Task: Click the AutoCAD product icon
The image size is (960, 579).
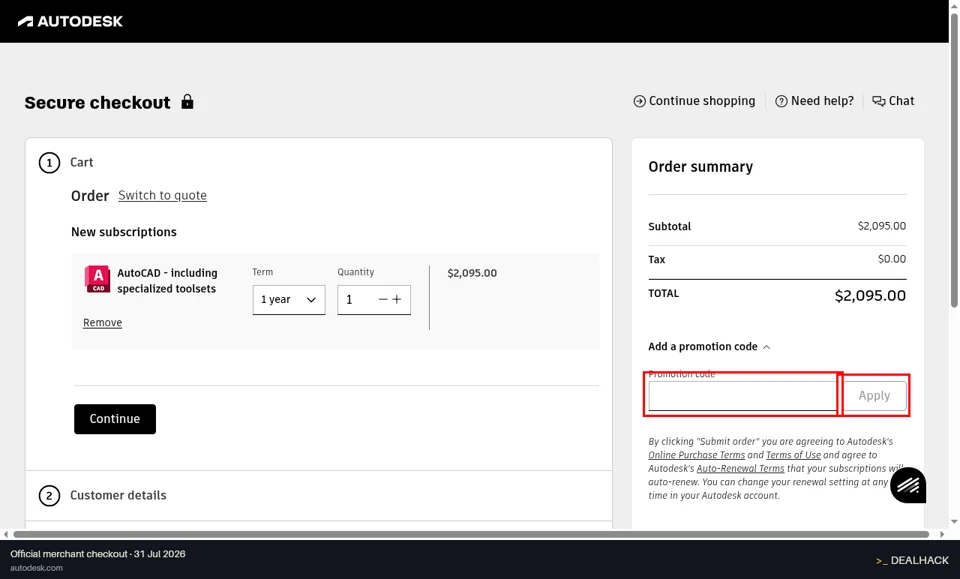Action: (98, 279)
